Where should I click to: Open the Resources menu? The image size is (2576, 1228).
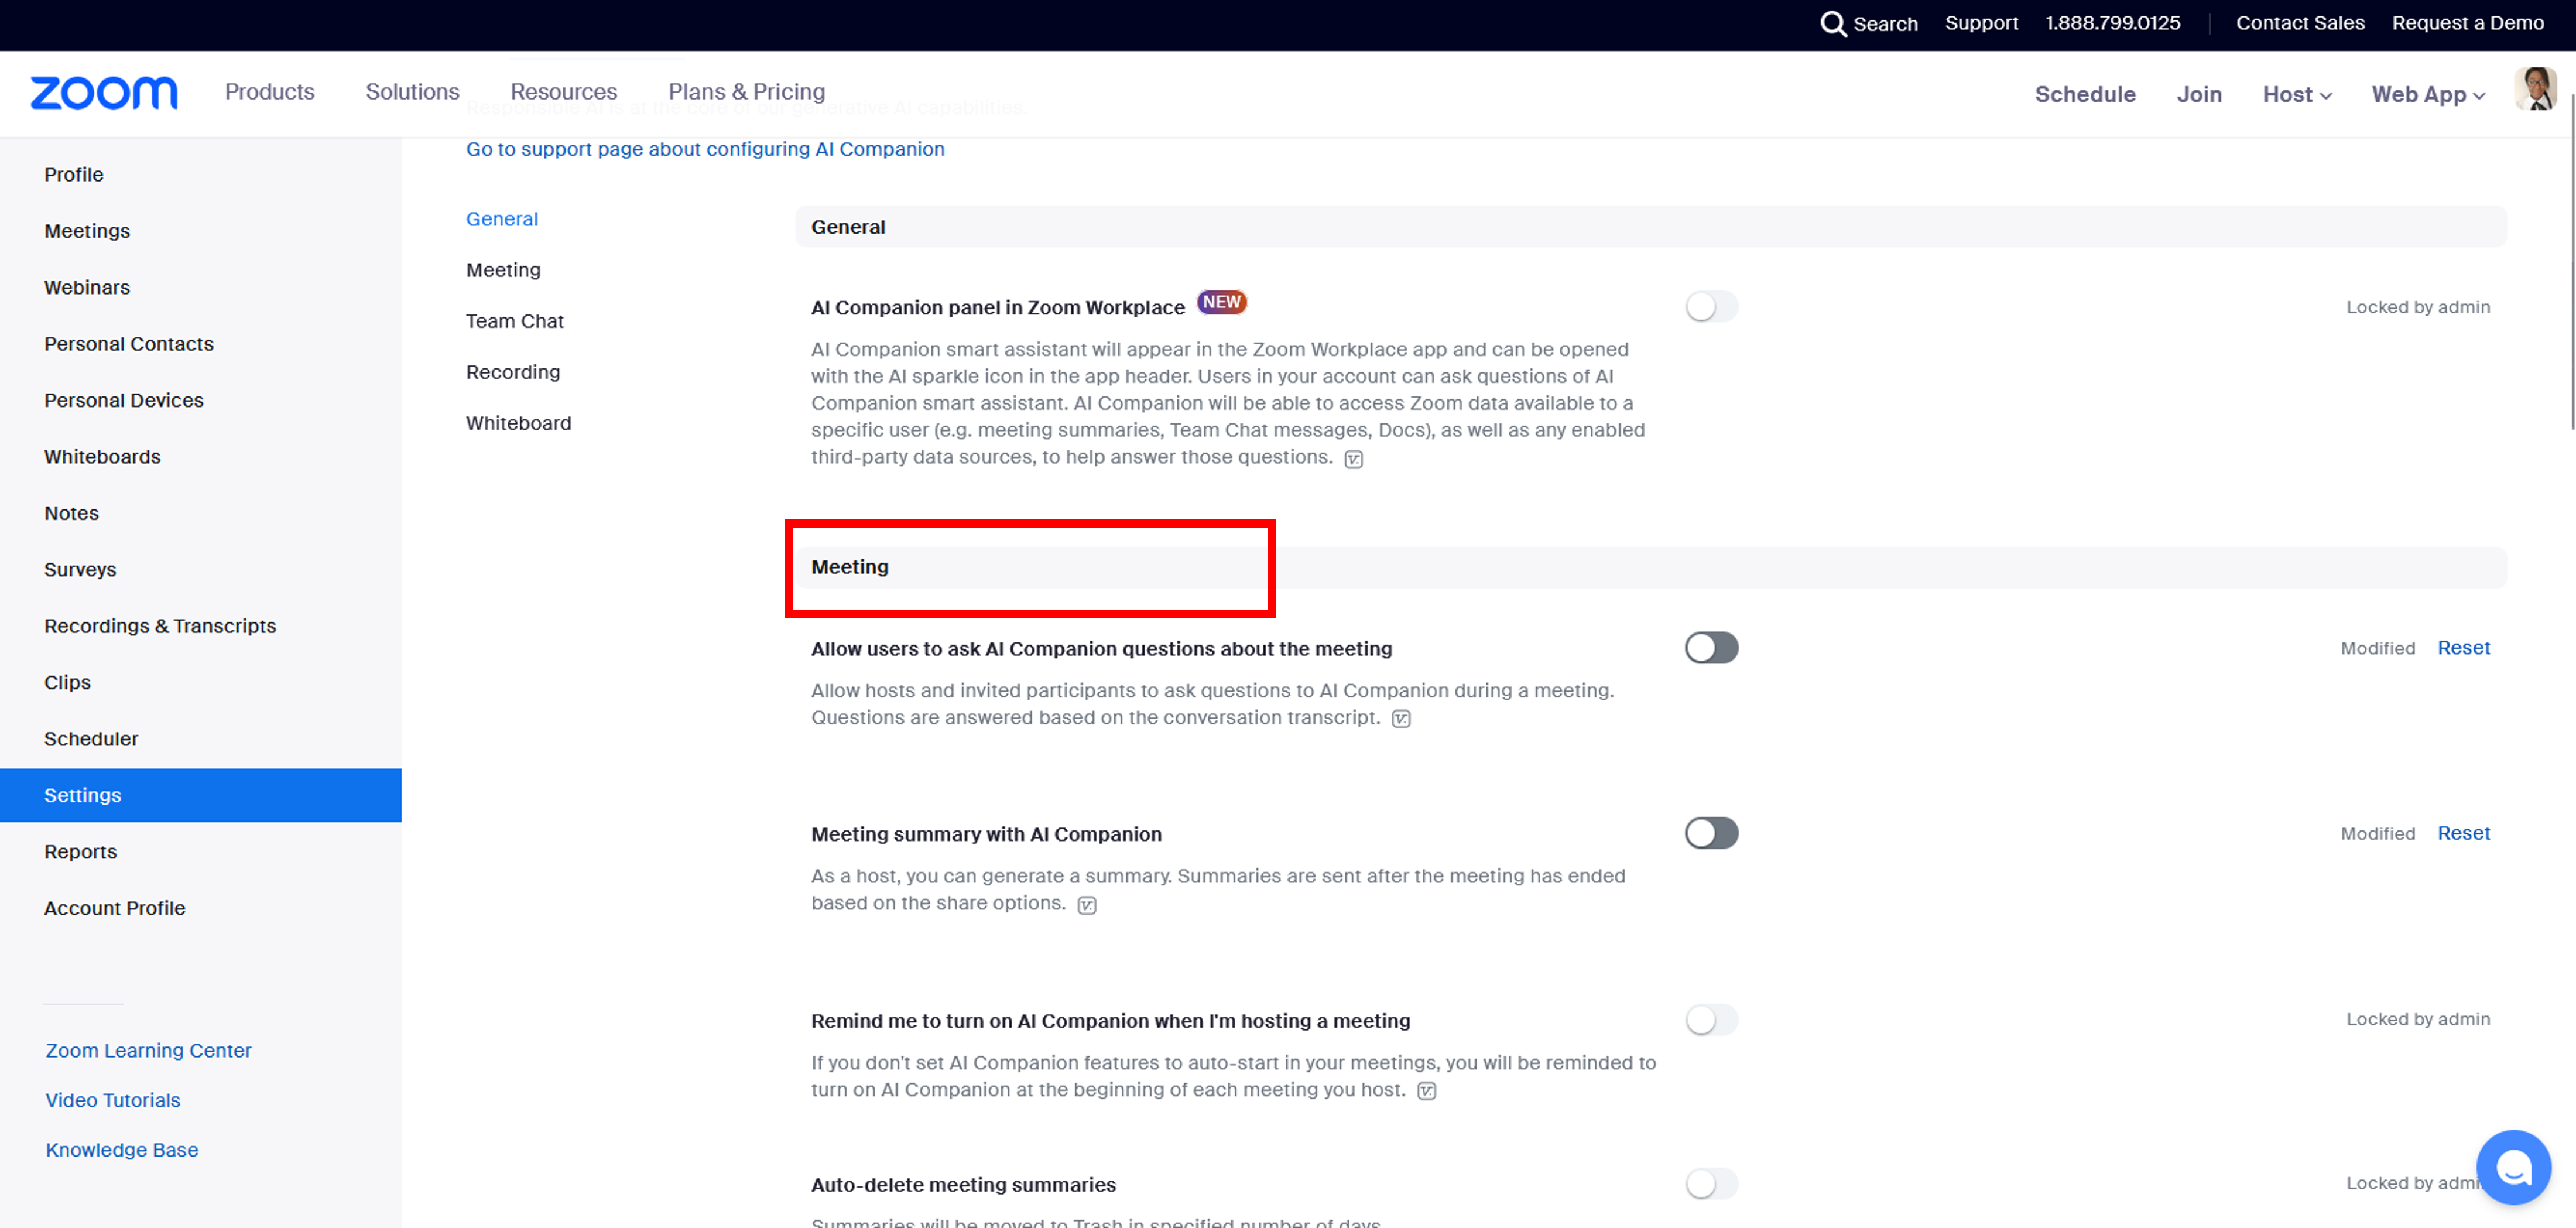pyautogui.click(x=564, y=91)
